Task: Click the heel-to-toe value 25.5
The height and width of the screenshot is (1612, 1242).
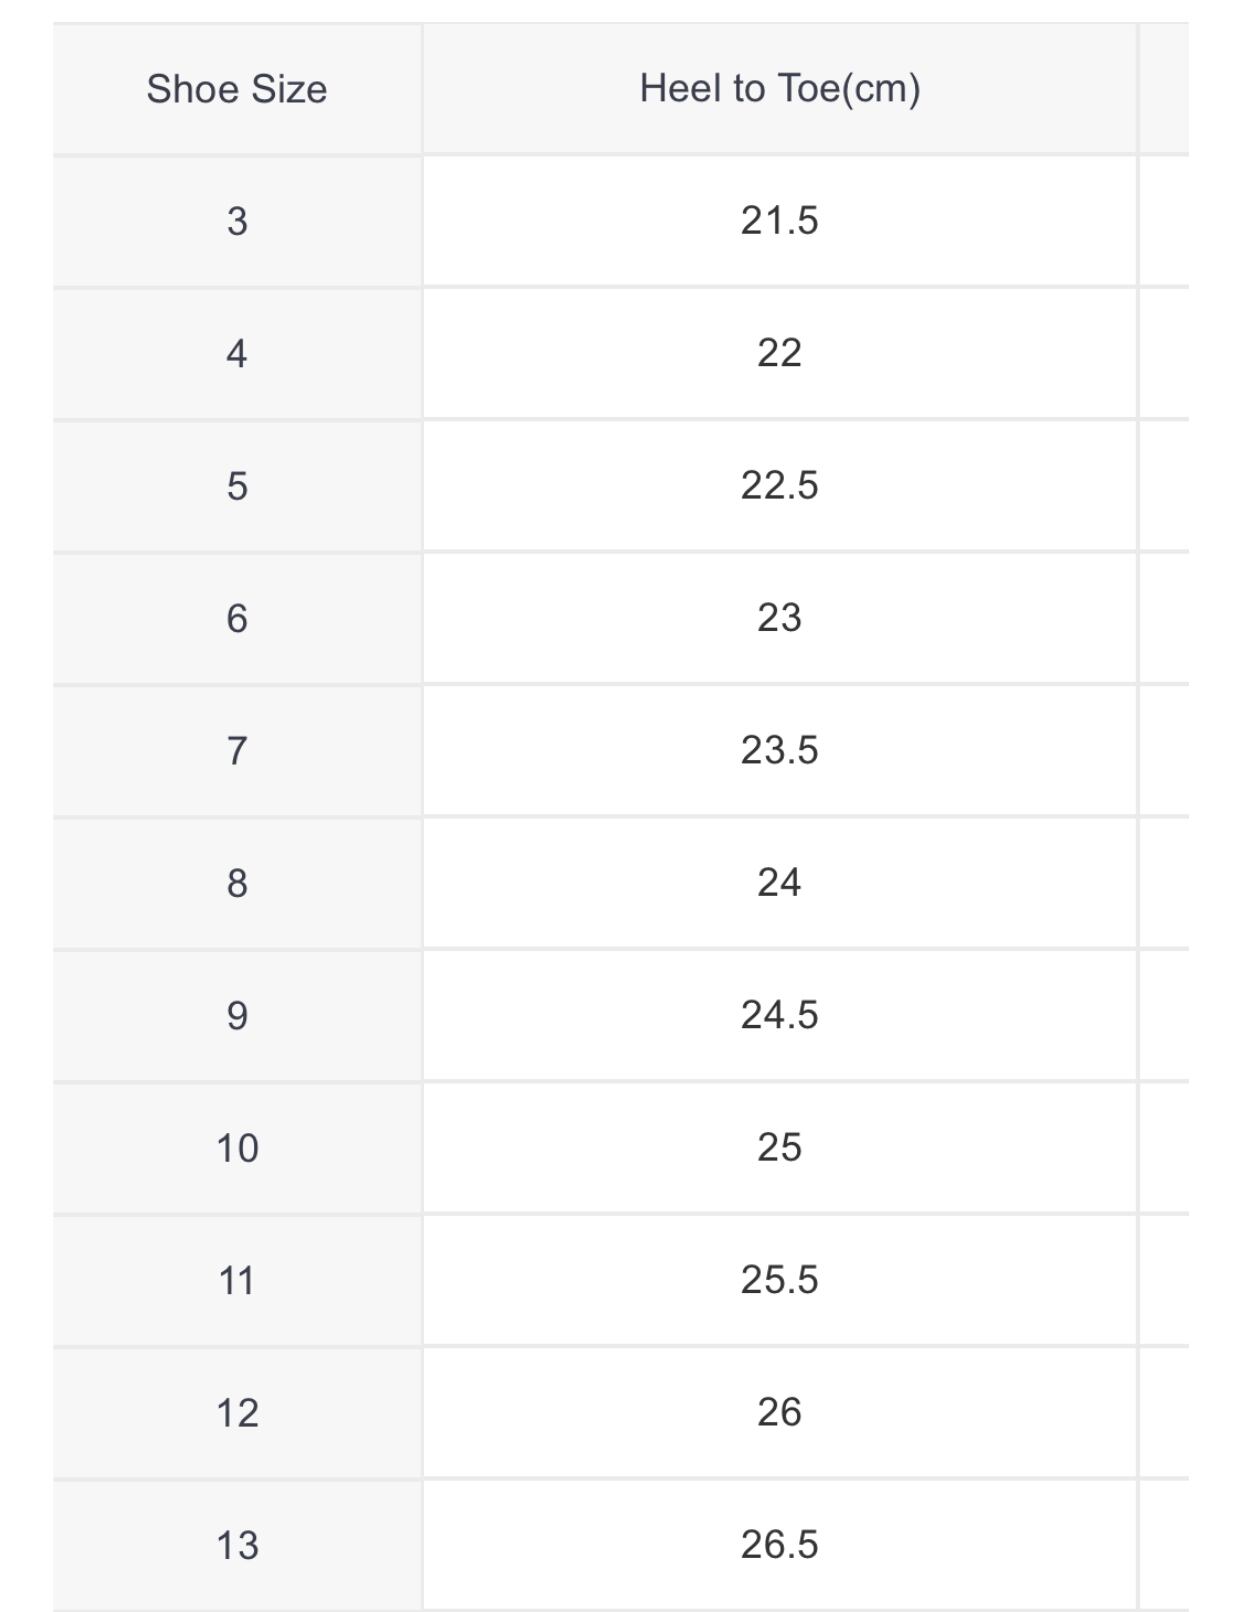Action: click(779, 1280)
